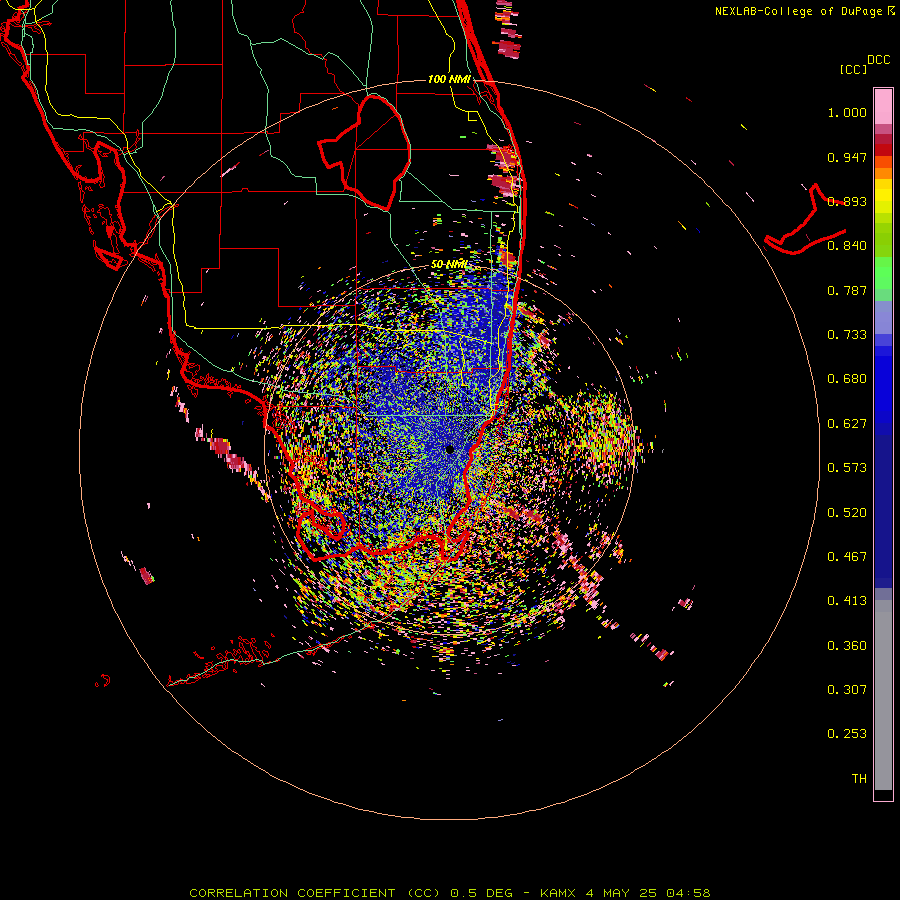Pick the pink swatch at the top of the color bar
This screenshot has width=900, height=900.
(883, 107)
